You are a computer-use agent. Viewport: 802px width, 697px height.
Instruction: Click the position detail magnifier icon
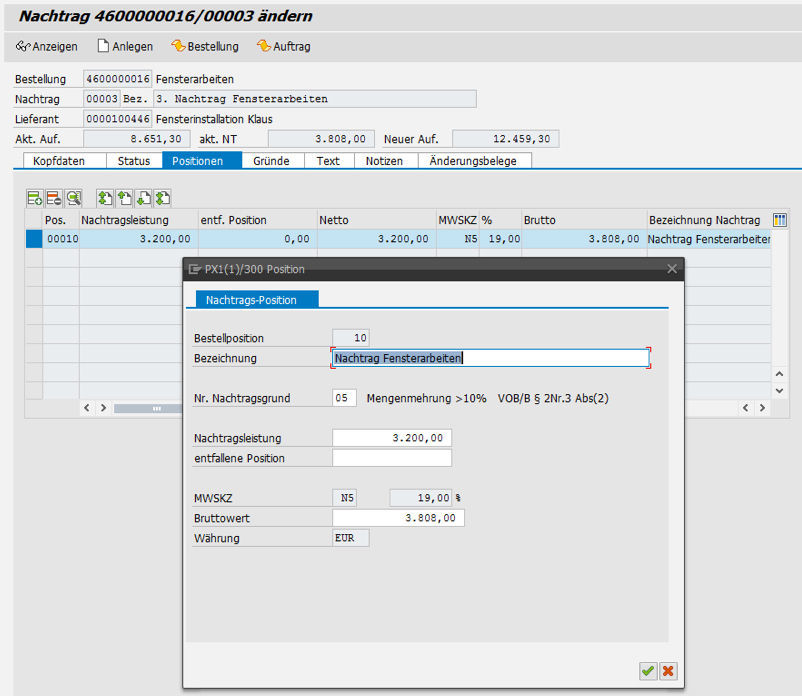[74, 198]
